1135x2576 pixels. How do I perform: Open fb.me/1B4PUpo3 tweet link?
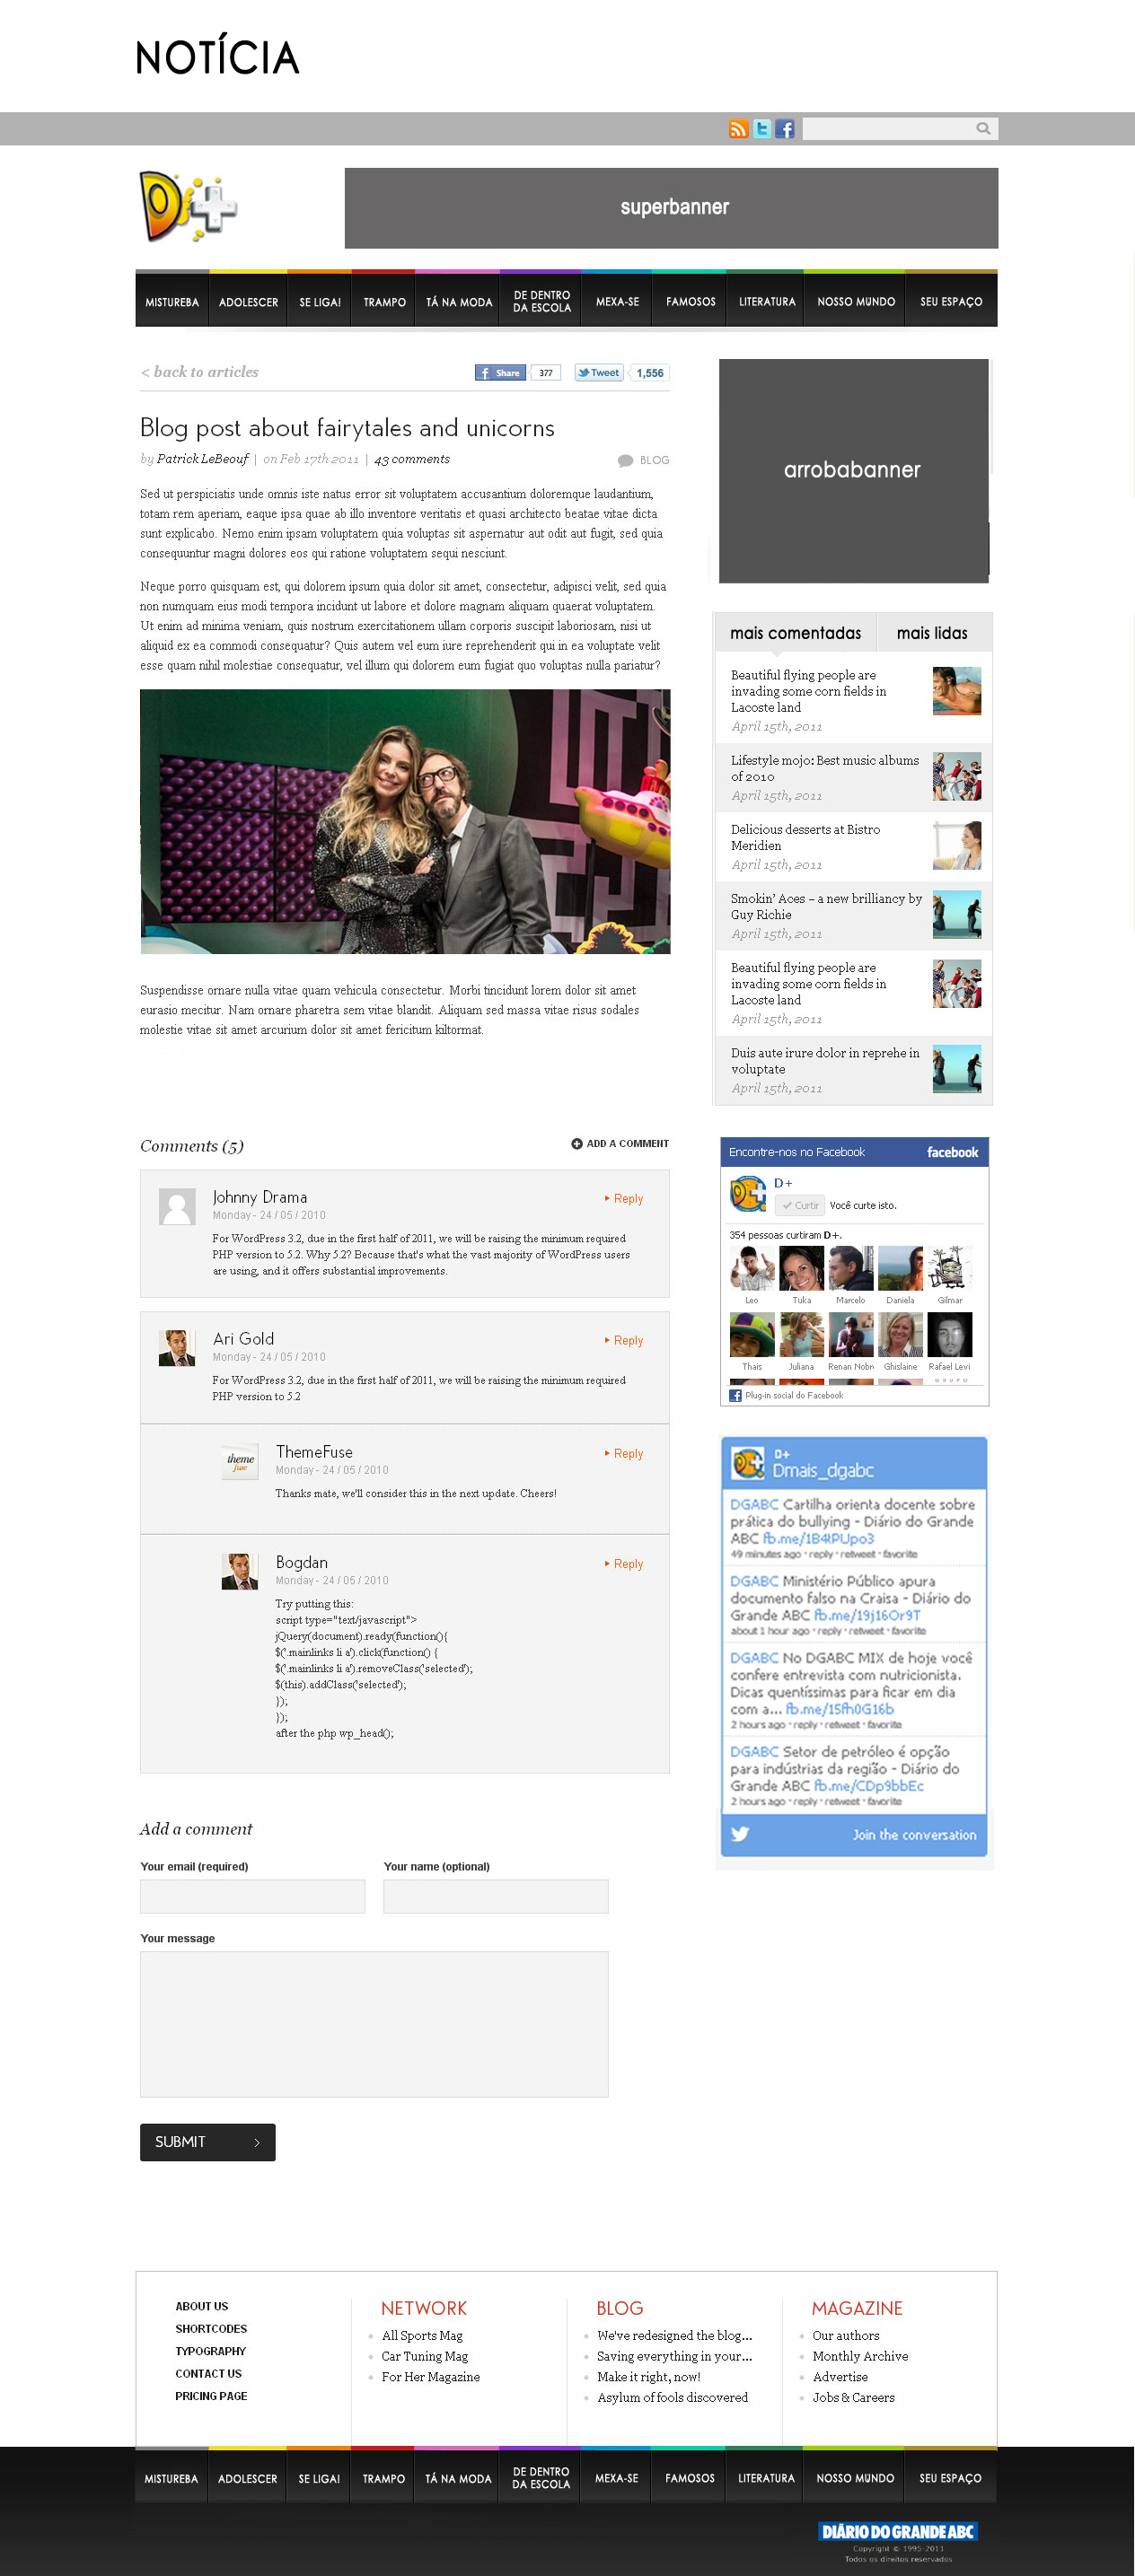[x=818, y=1538]
